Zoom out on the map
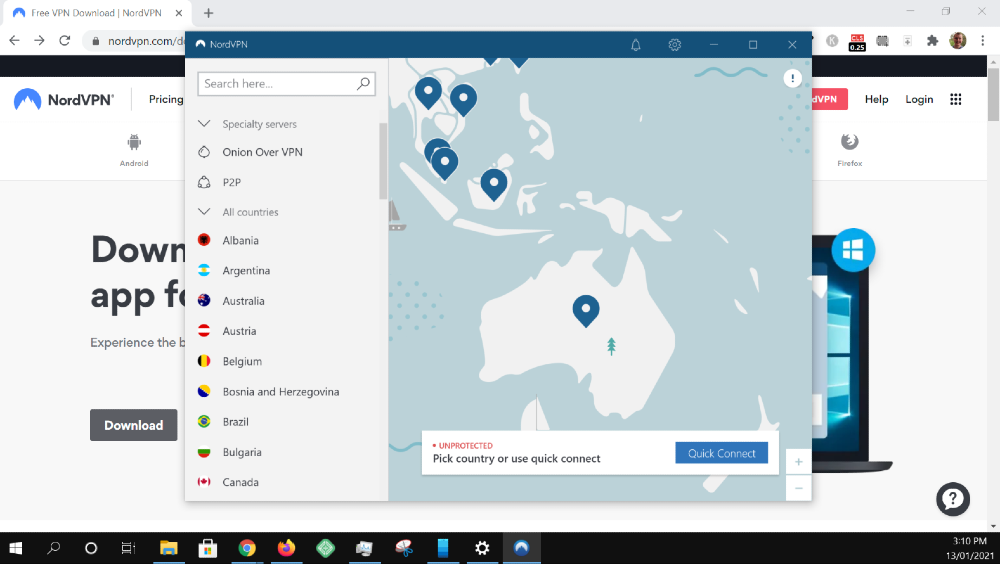 click(x=798, y=488)
